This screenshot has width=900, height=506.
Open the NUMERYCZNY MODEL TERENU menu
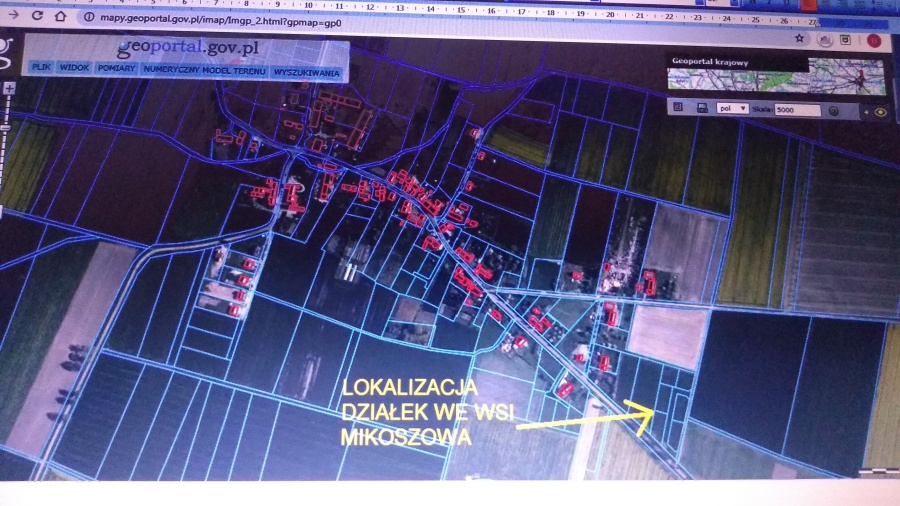tap(204, 70)
